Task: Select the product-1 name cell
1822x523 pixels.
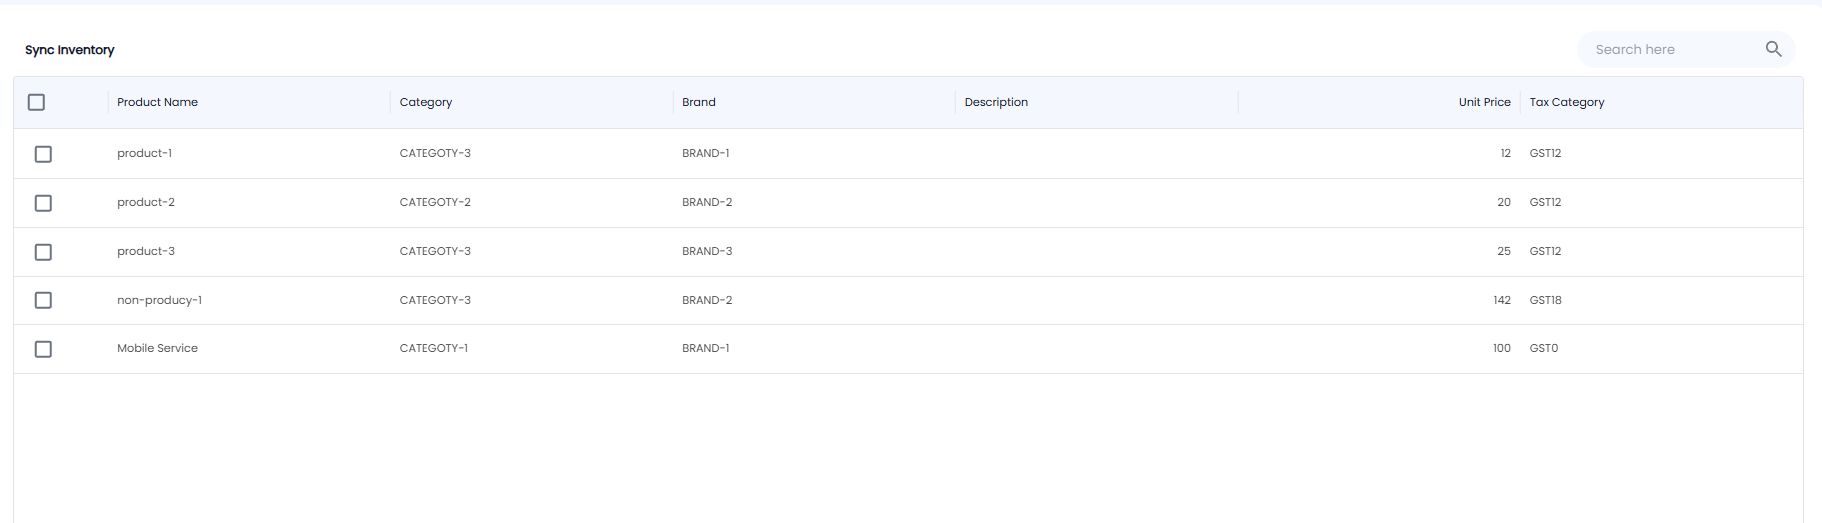Action: 144,153
